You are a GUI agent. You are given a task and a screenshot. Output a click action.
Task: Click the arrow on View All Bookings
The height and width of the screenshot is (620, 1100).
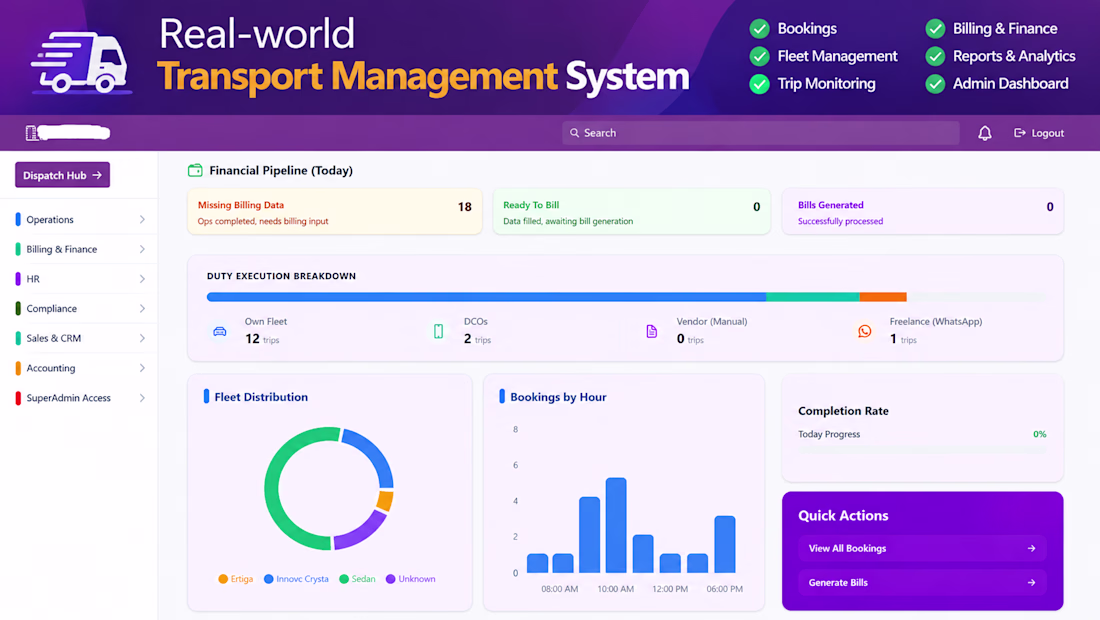[x=1031, y=548]
